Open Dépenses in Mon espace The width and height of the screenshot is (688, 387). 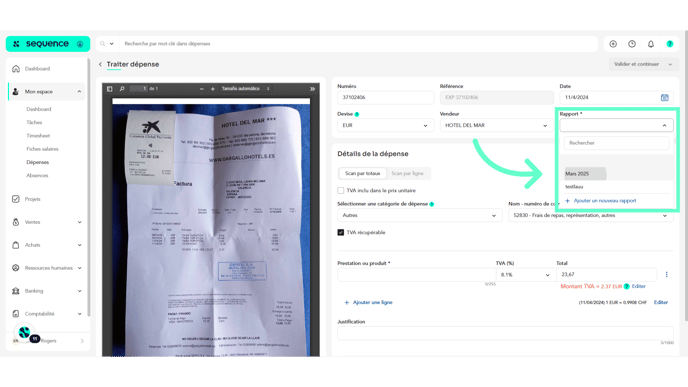(x=38, y=162)
